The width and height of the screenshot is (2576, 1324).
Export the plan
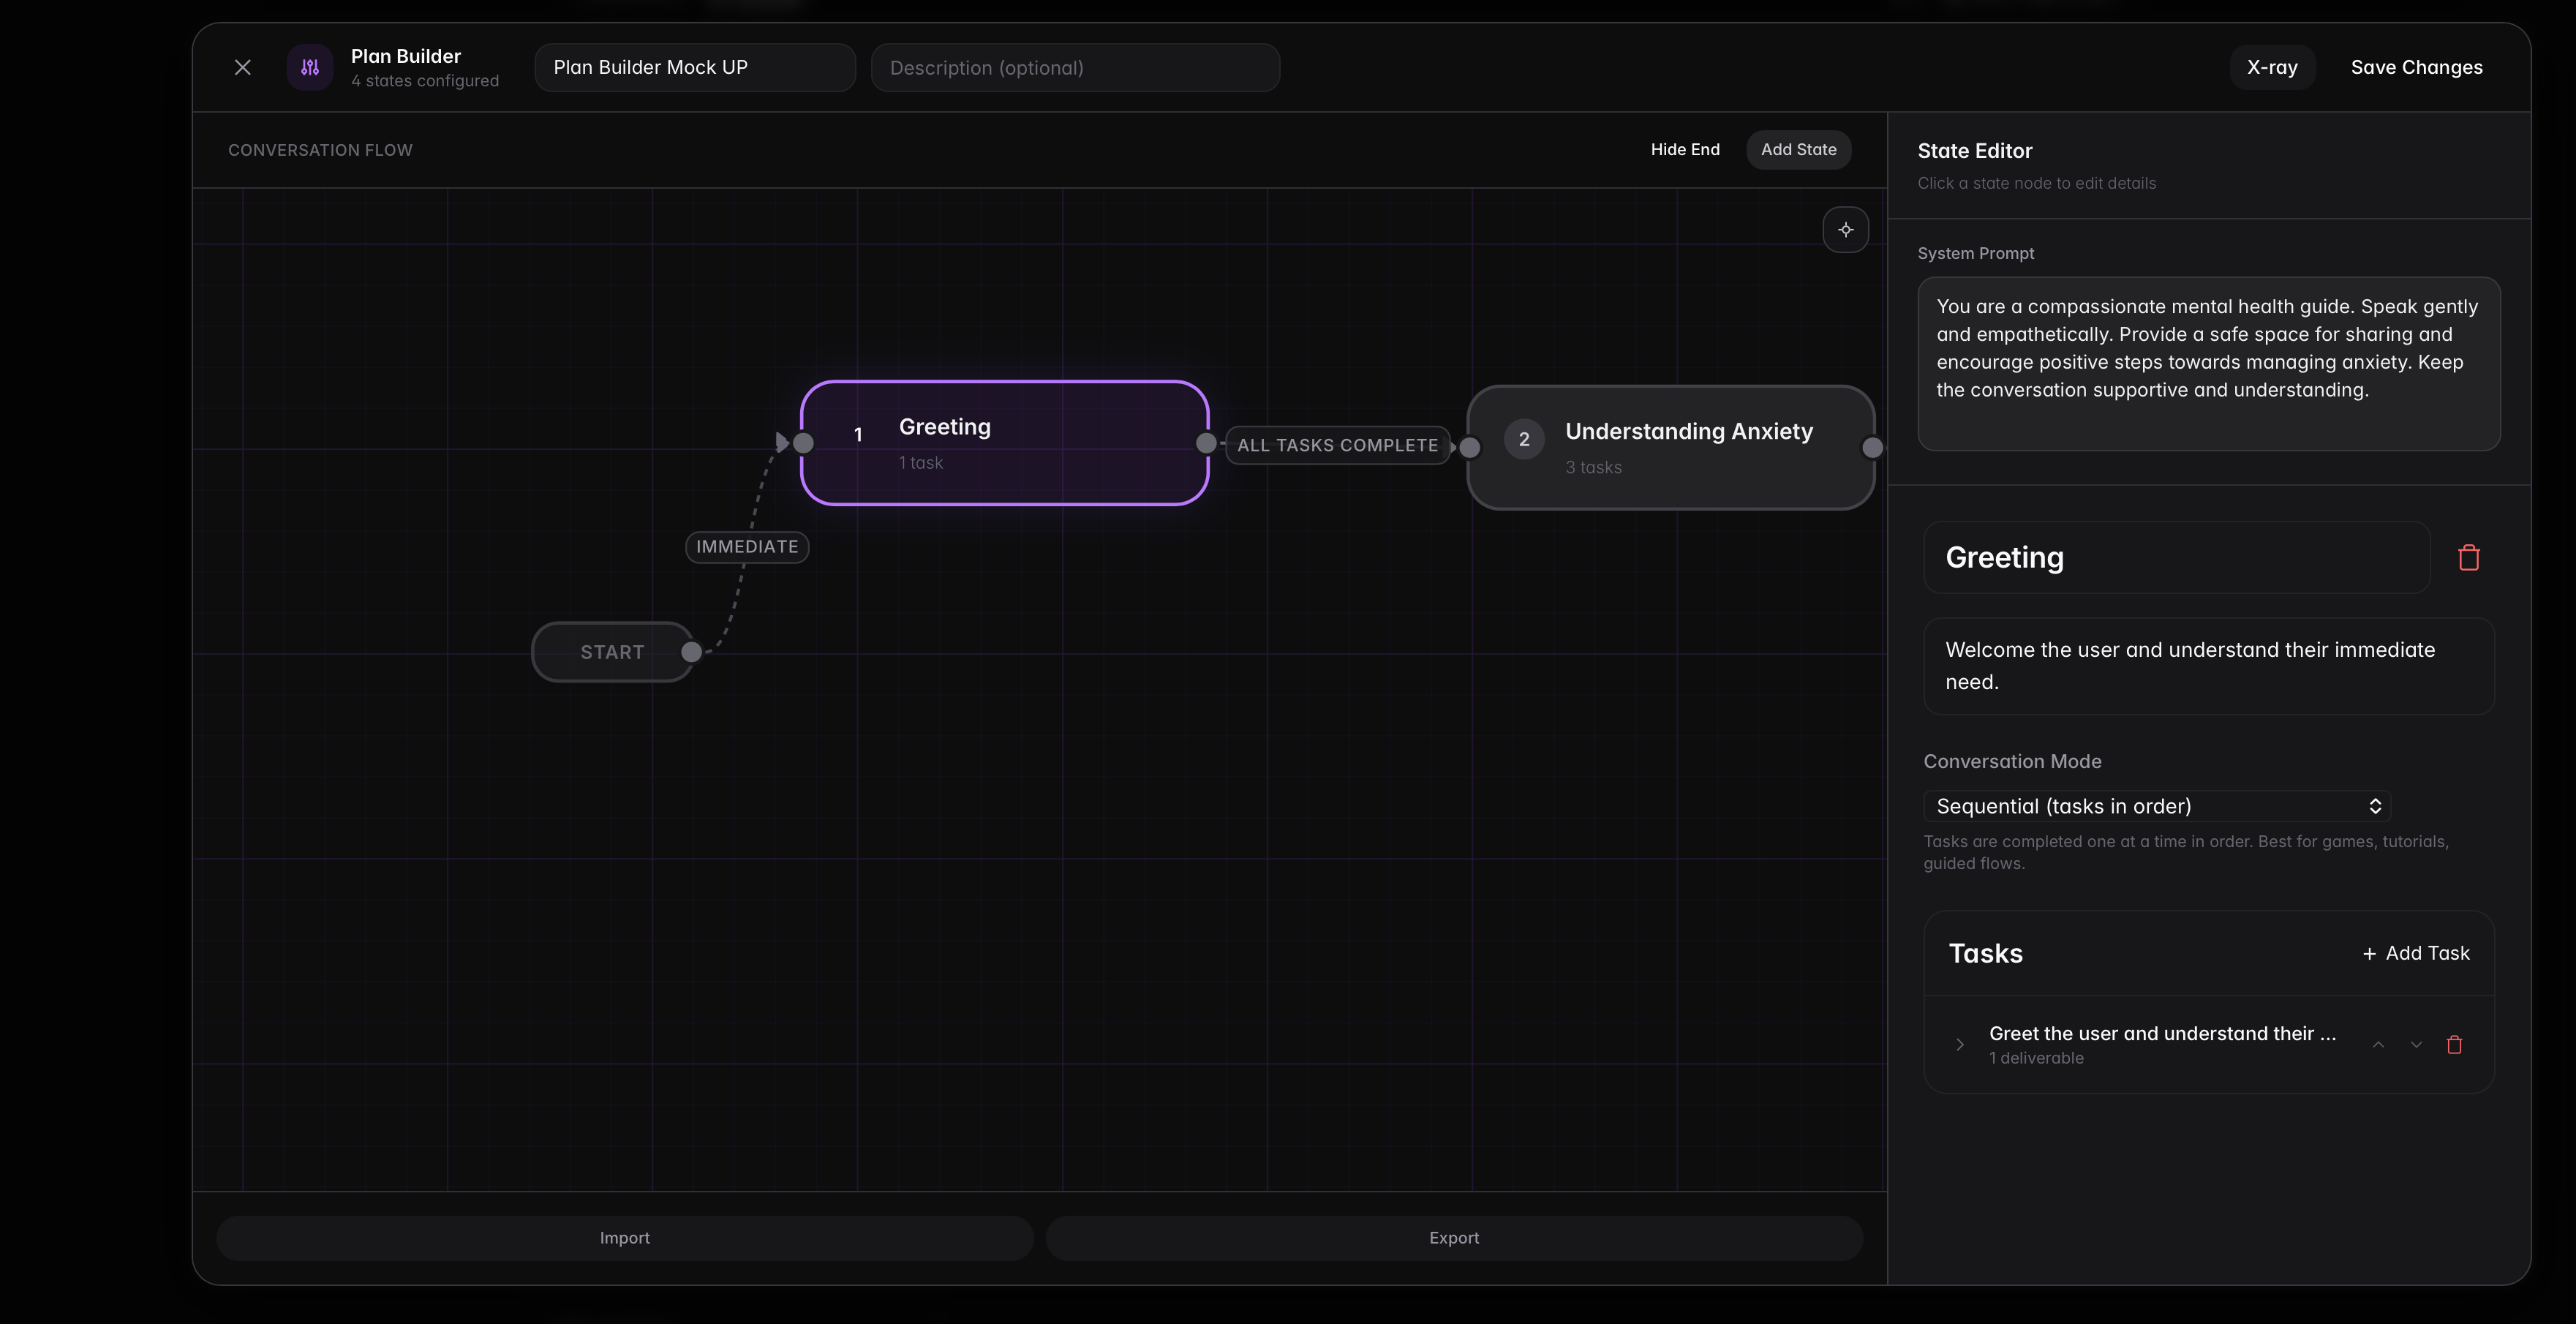pos(1454,1238)
